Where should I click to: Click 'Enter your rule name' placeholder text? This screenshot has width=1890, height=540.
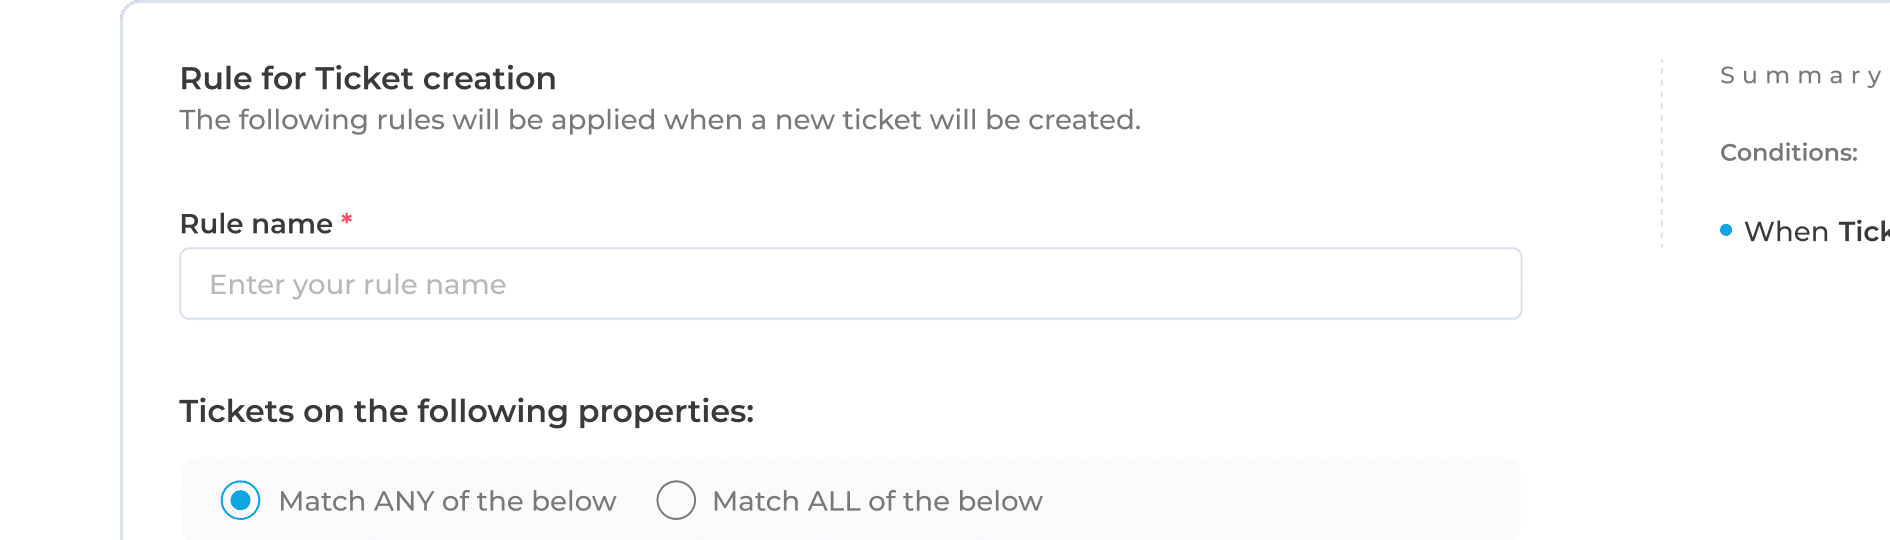pyautogui.click(x=358, y=285)
